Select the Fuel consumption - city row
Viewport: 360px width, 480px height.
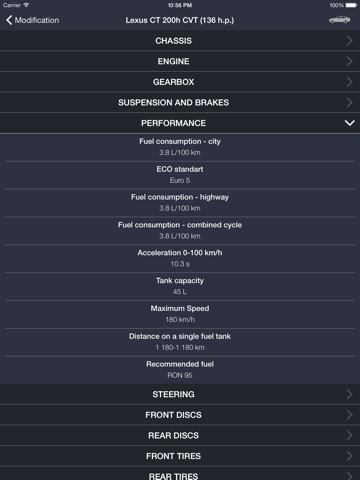click(180, 148)
